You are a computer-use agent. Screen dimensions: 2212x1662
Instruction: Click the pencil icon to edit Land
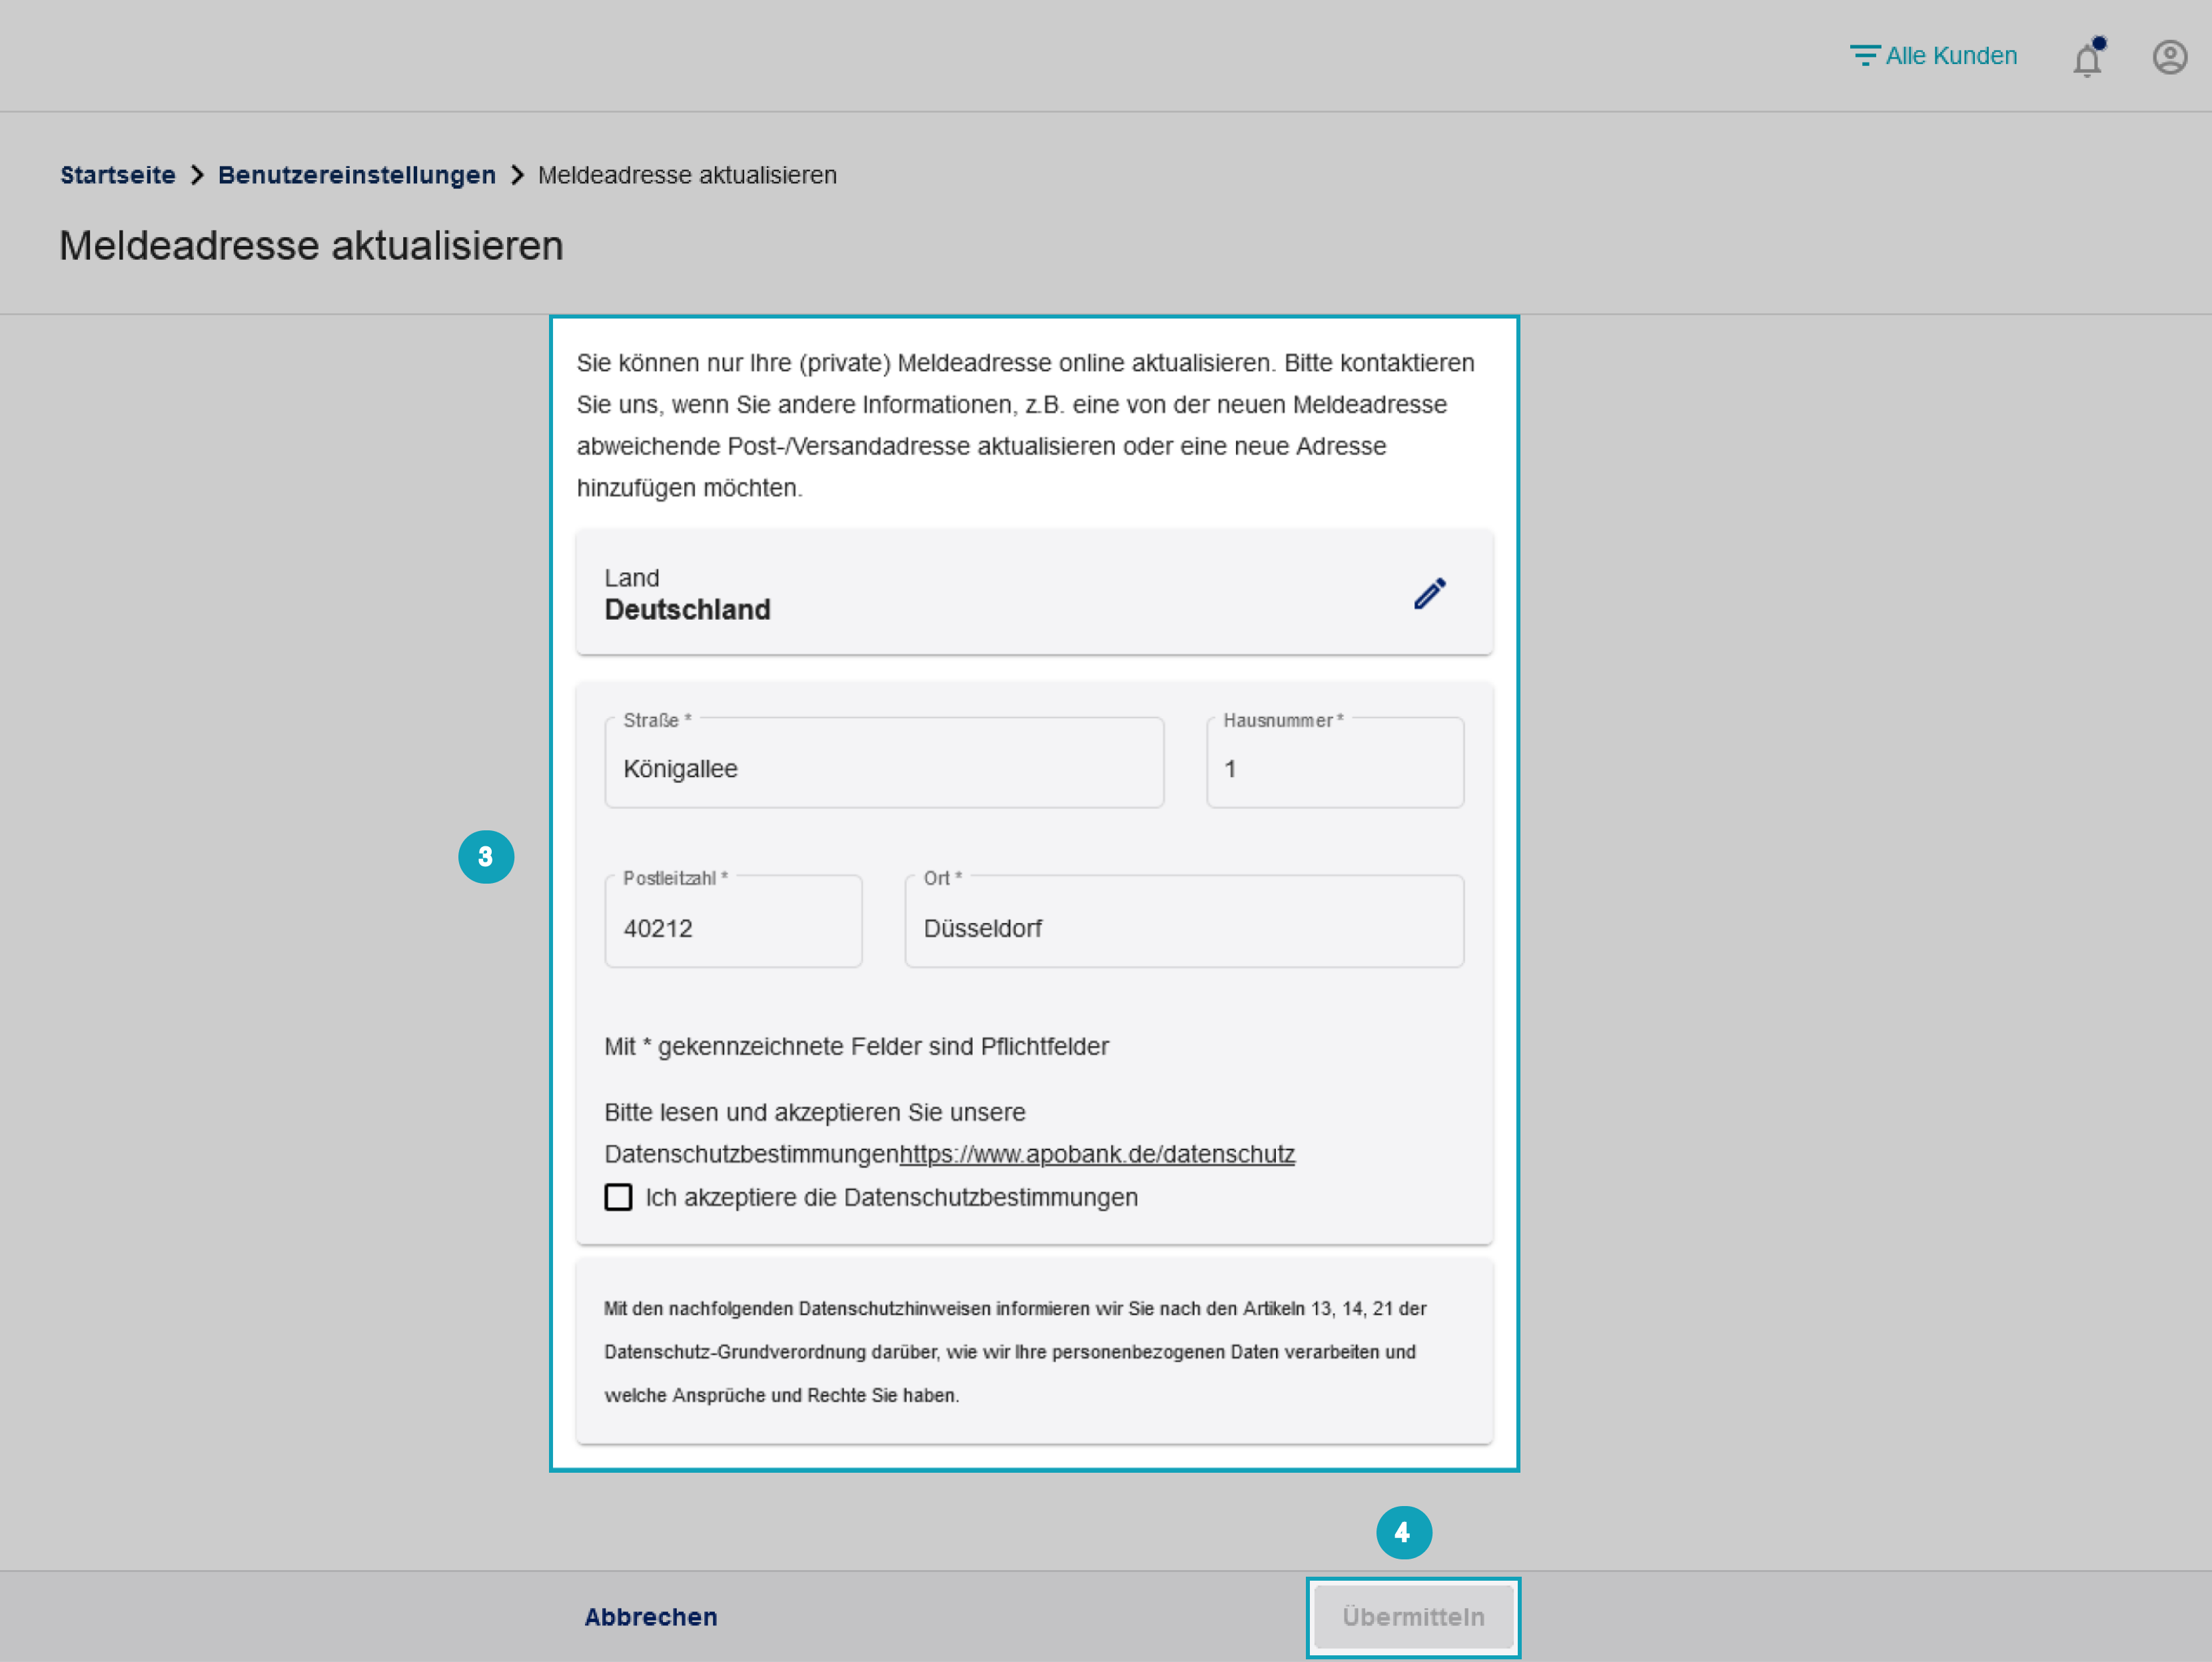tap(1429, 593)
